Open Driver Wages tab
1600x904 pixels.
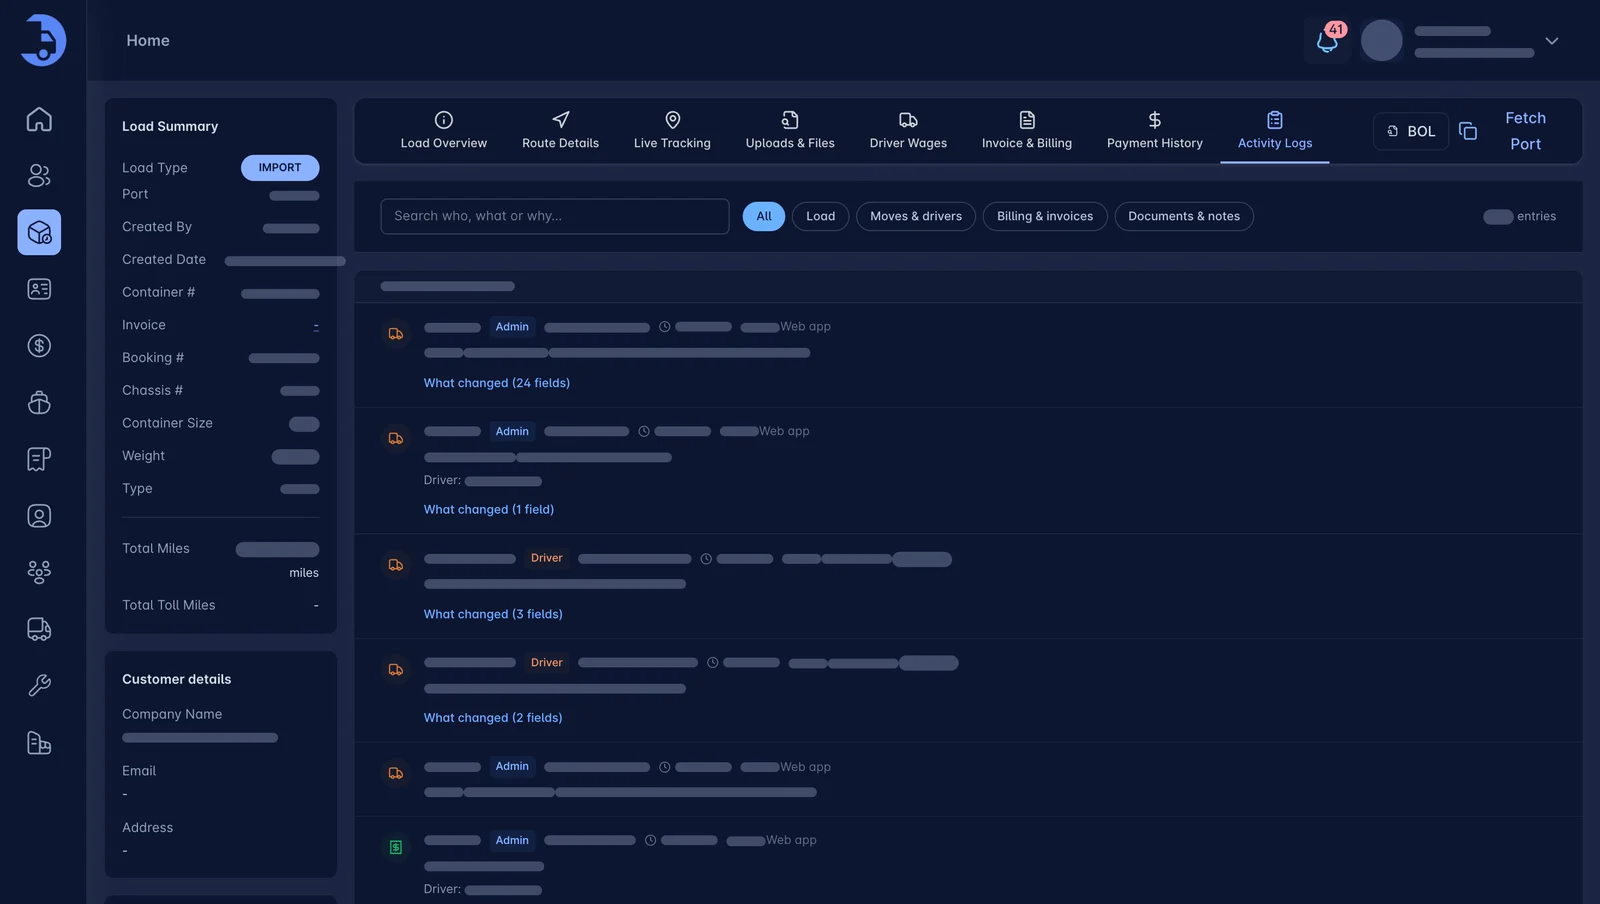[x=908, y=131]
